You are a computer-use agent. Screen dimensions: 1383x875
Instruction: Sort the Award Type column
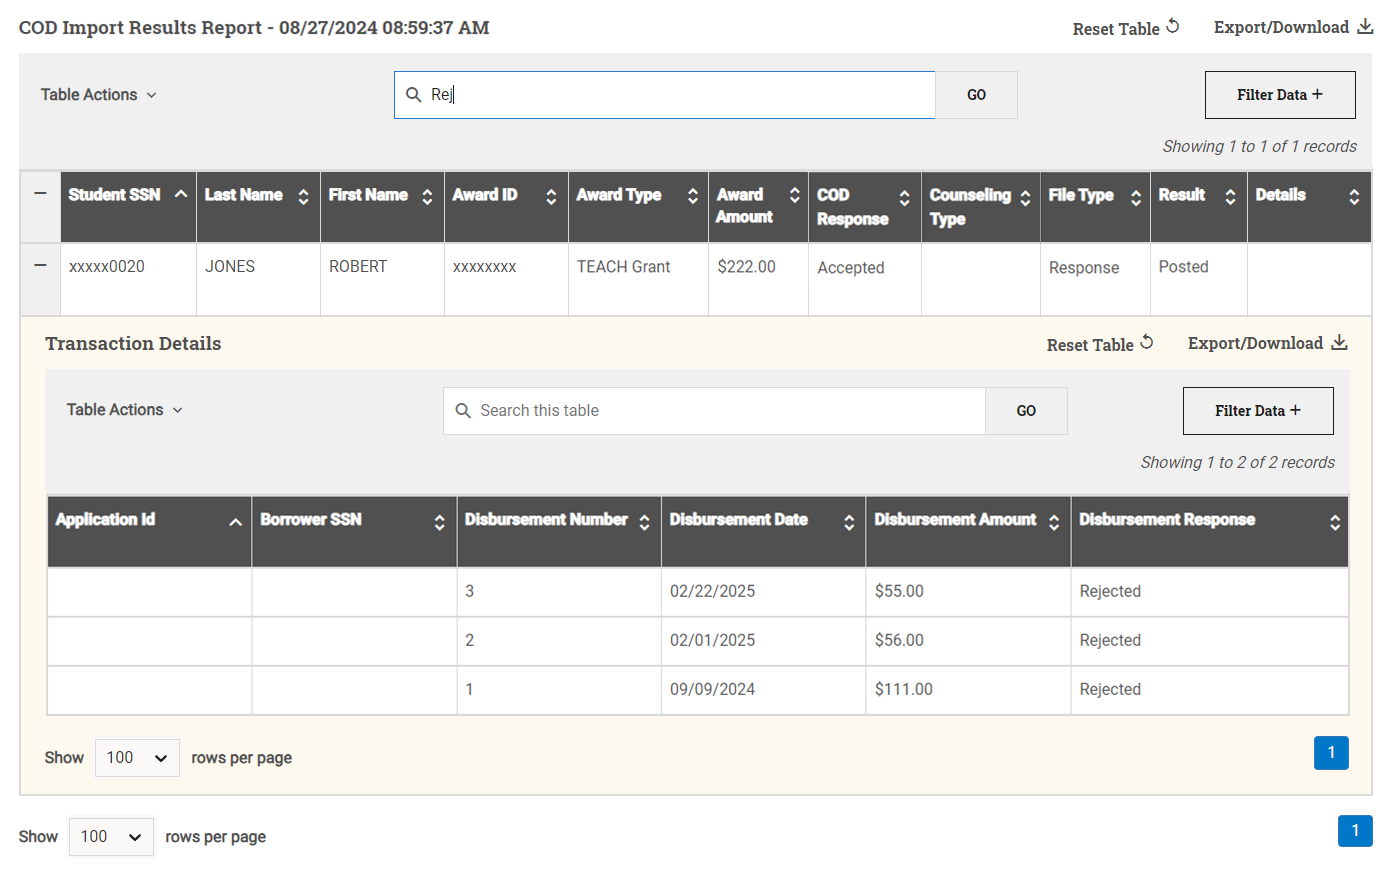[692, 197]
